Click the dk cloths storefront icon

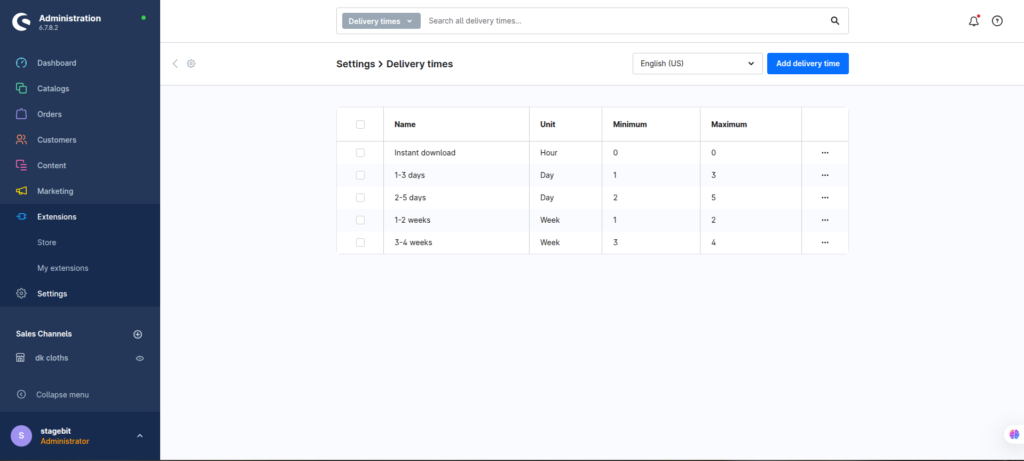pos(20,358)
